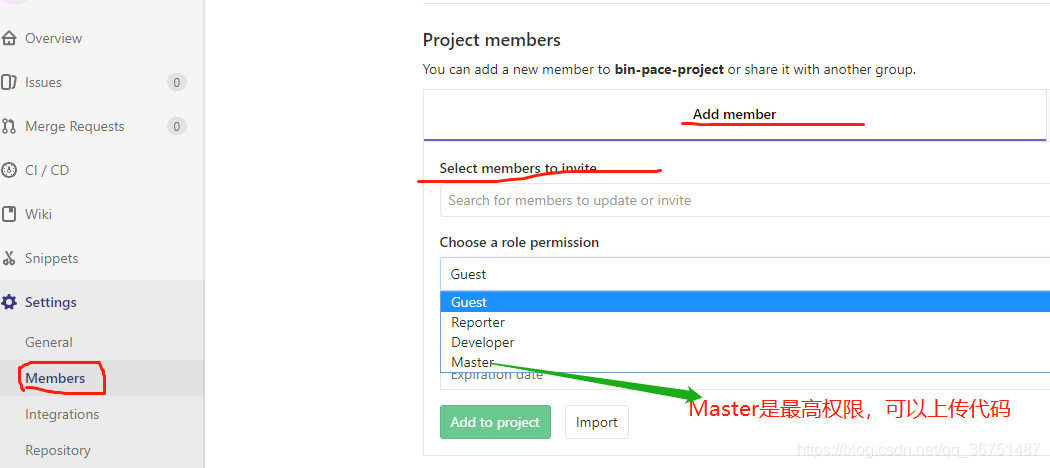Click the CI / CD rocket icon
The width and height of the screenshot is (1050, 468).
pyautogui.click(x=9, y=170)
